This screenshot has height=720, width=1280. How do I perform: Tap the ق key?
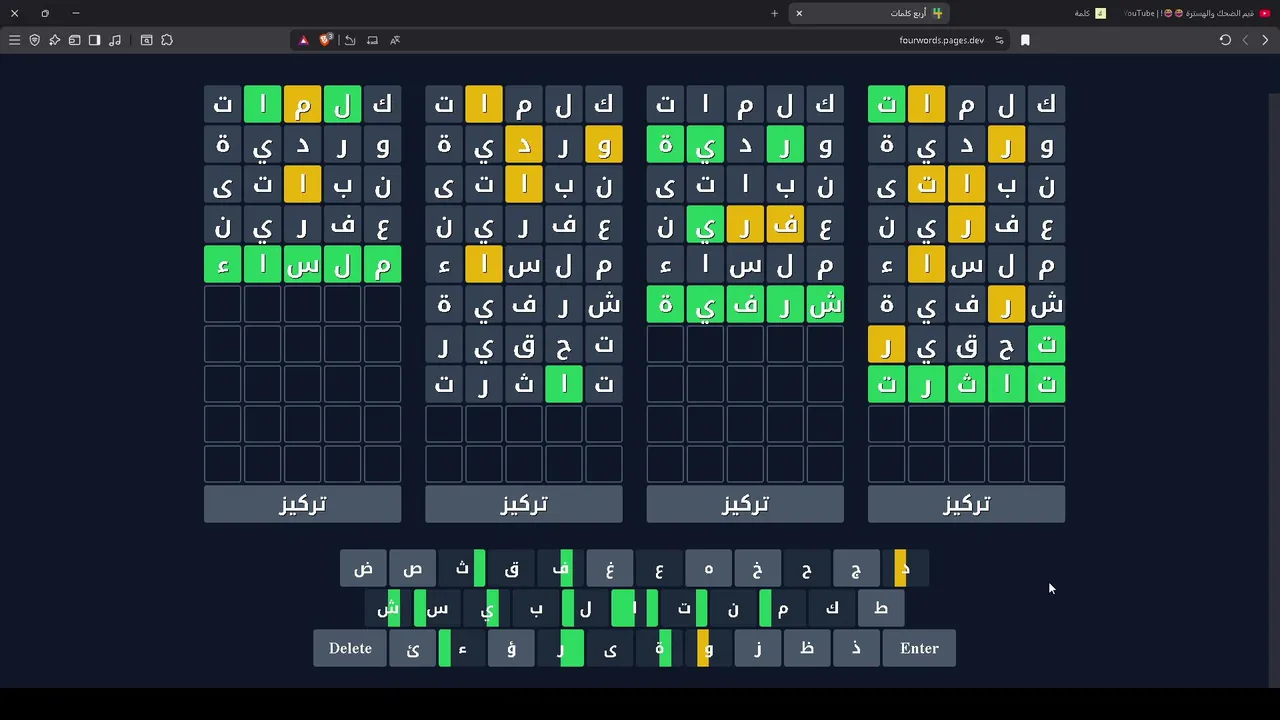[511, 568]
